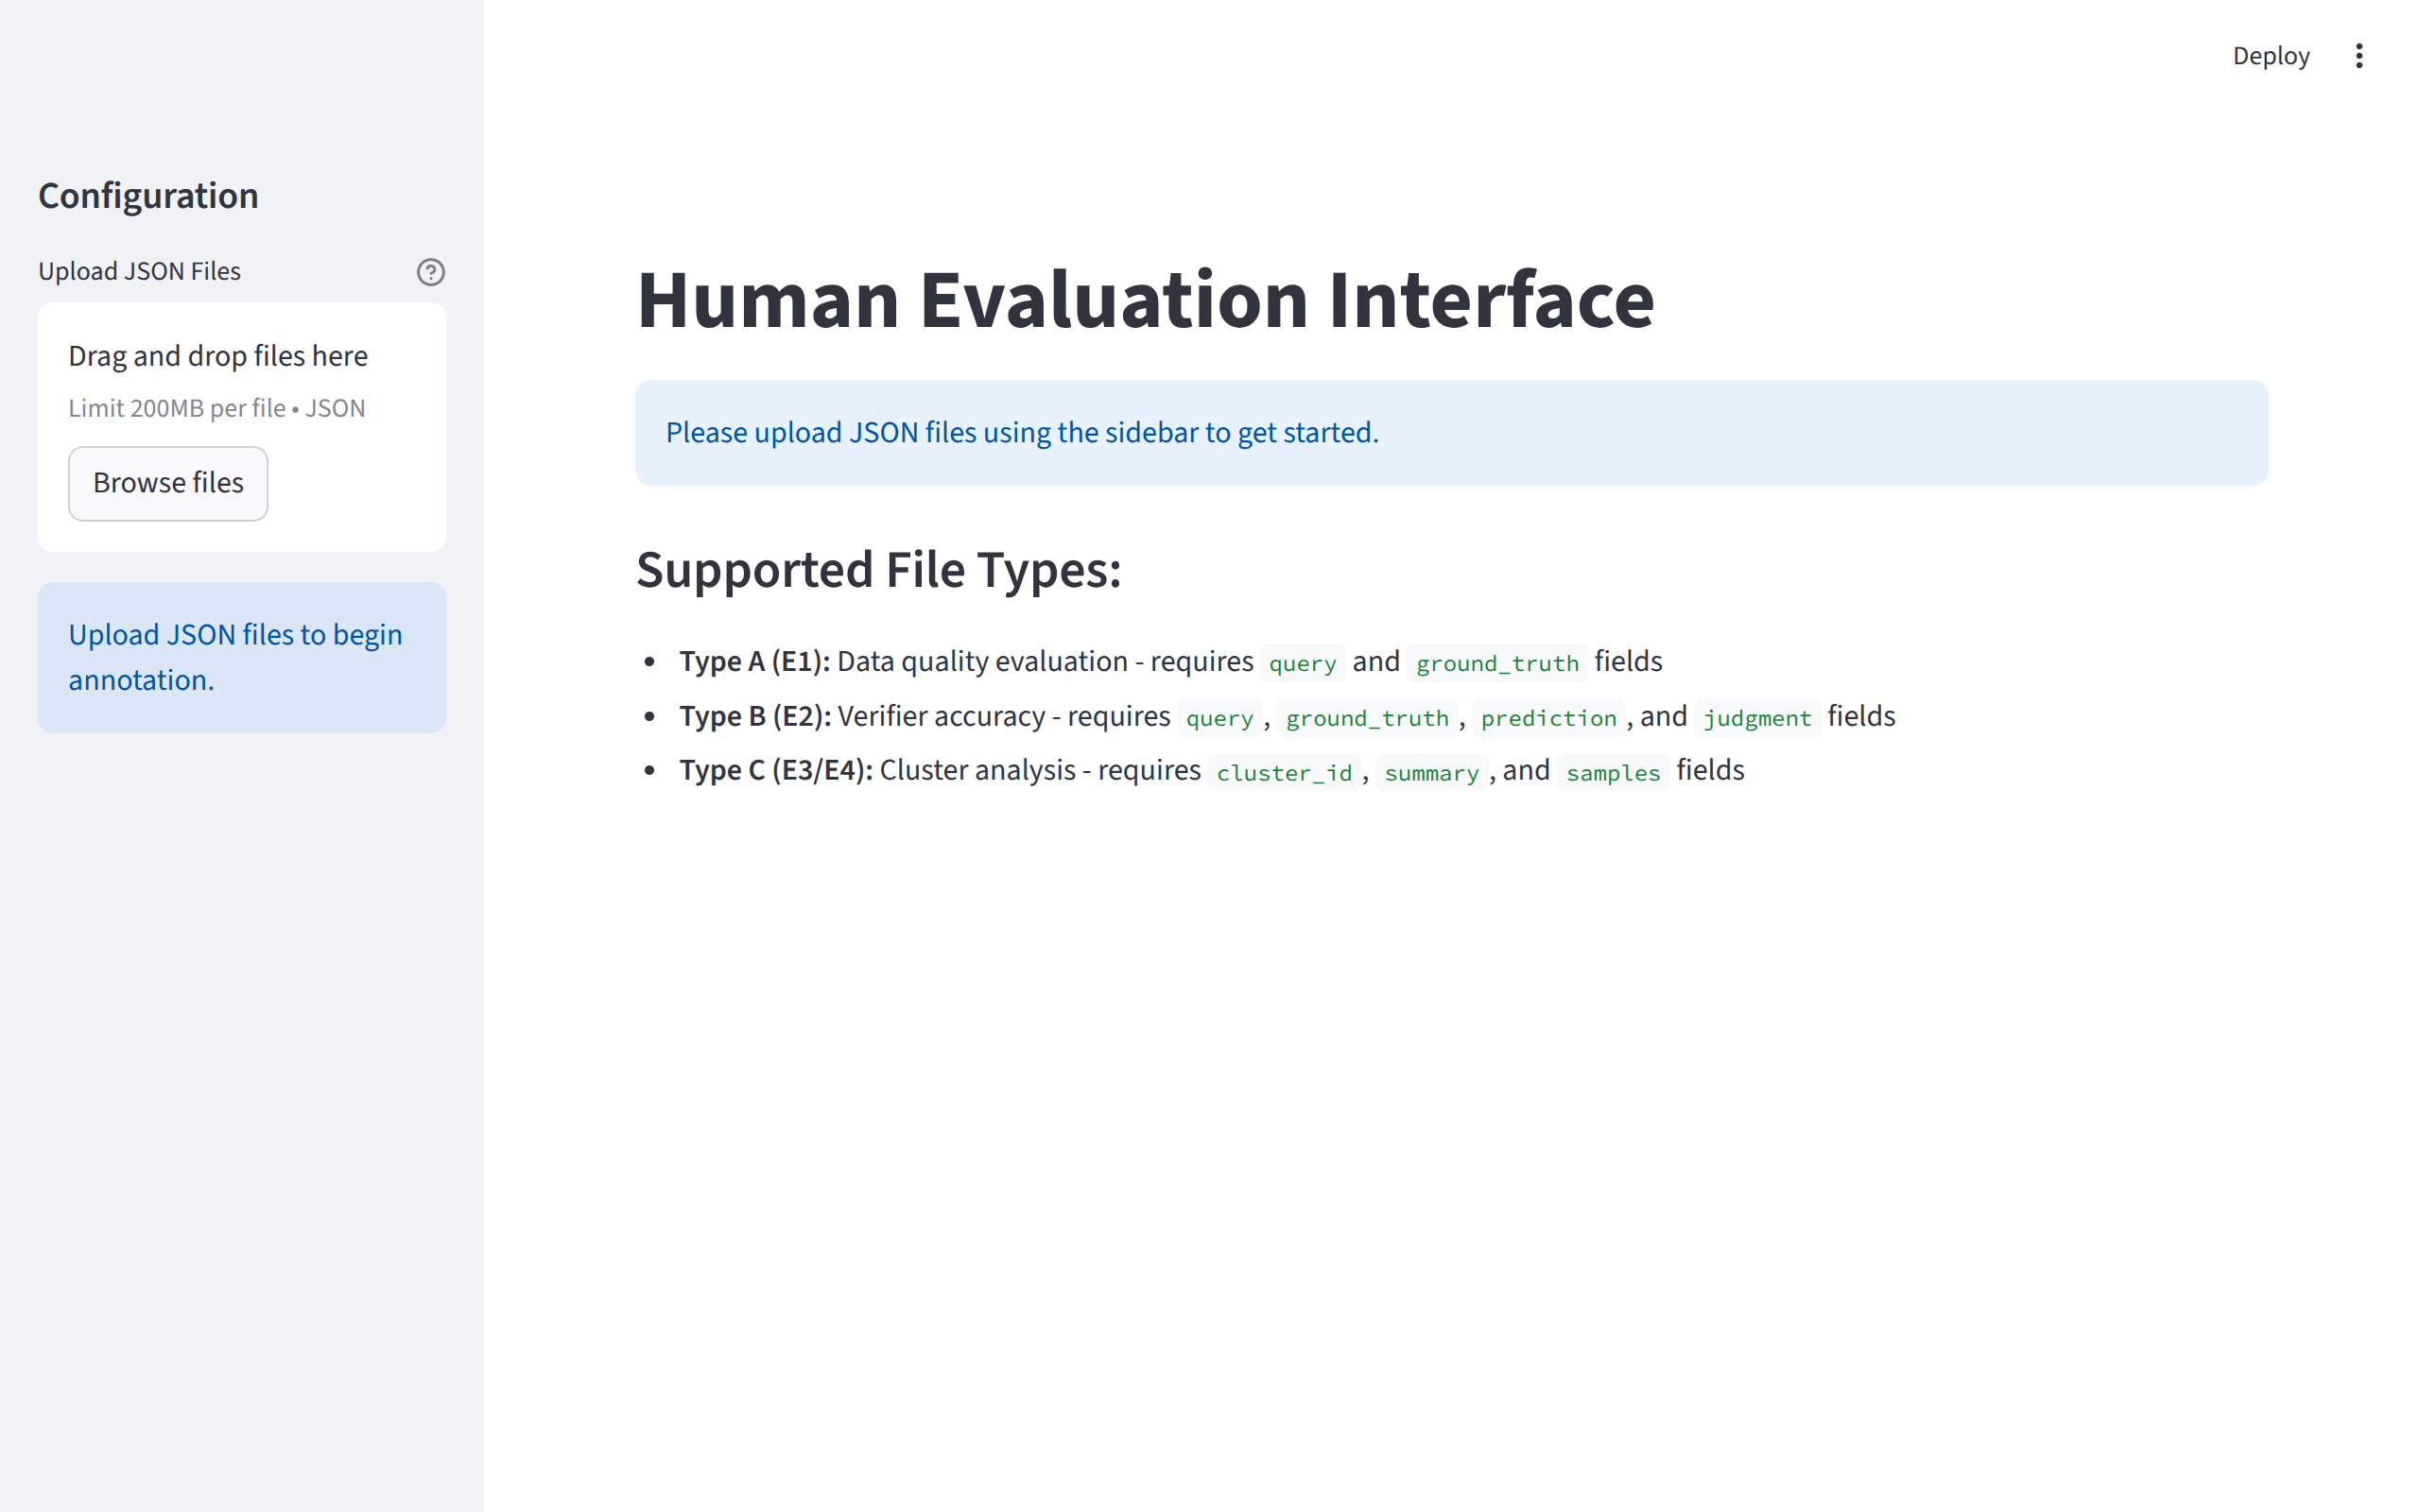Click the 'Upload JSON Files' label
2420x1512 pixels.
point(139,271)
